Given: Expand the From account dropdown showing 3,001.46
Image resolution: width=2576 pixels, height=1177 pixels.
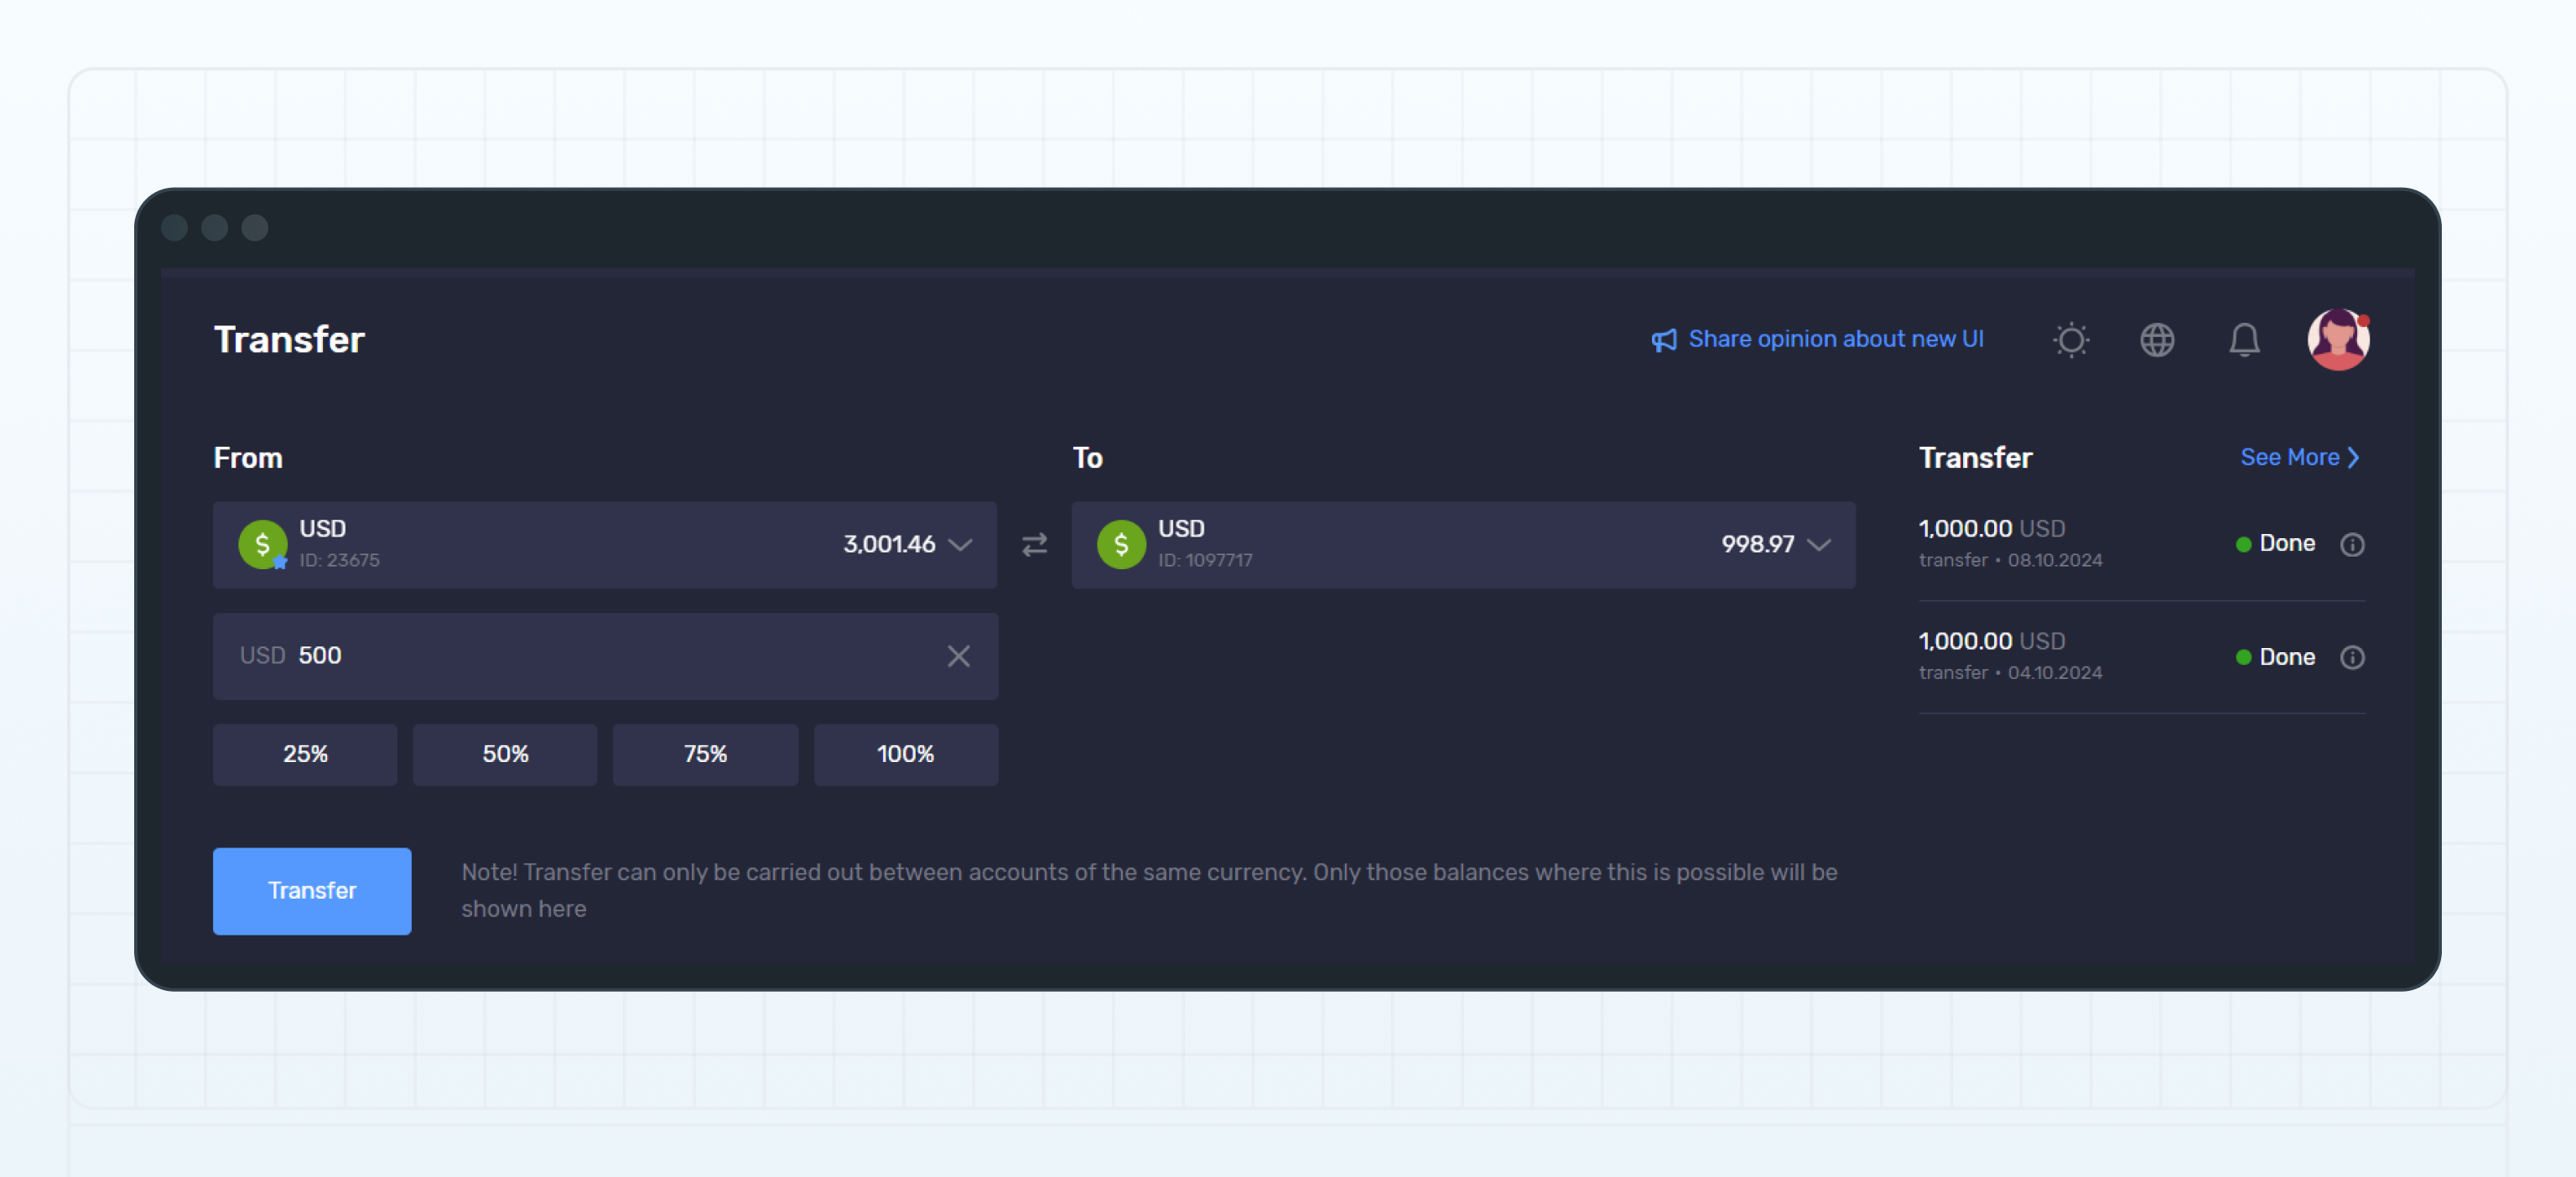Looking at the screenshot, I should point(959,546).
